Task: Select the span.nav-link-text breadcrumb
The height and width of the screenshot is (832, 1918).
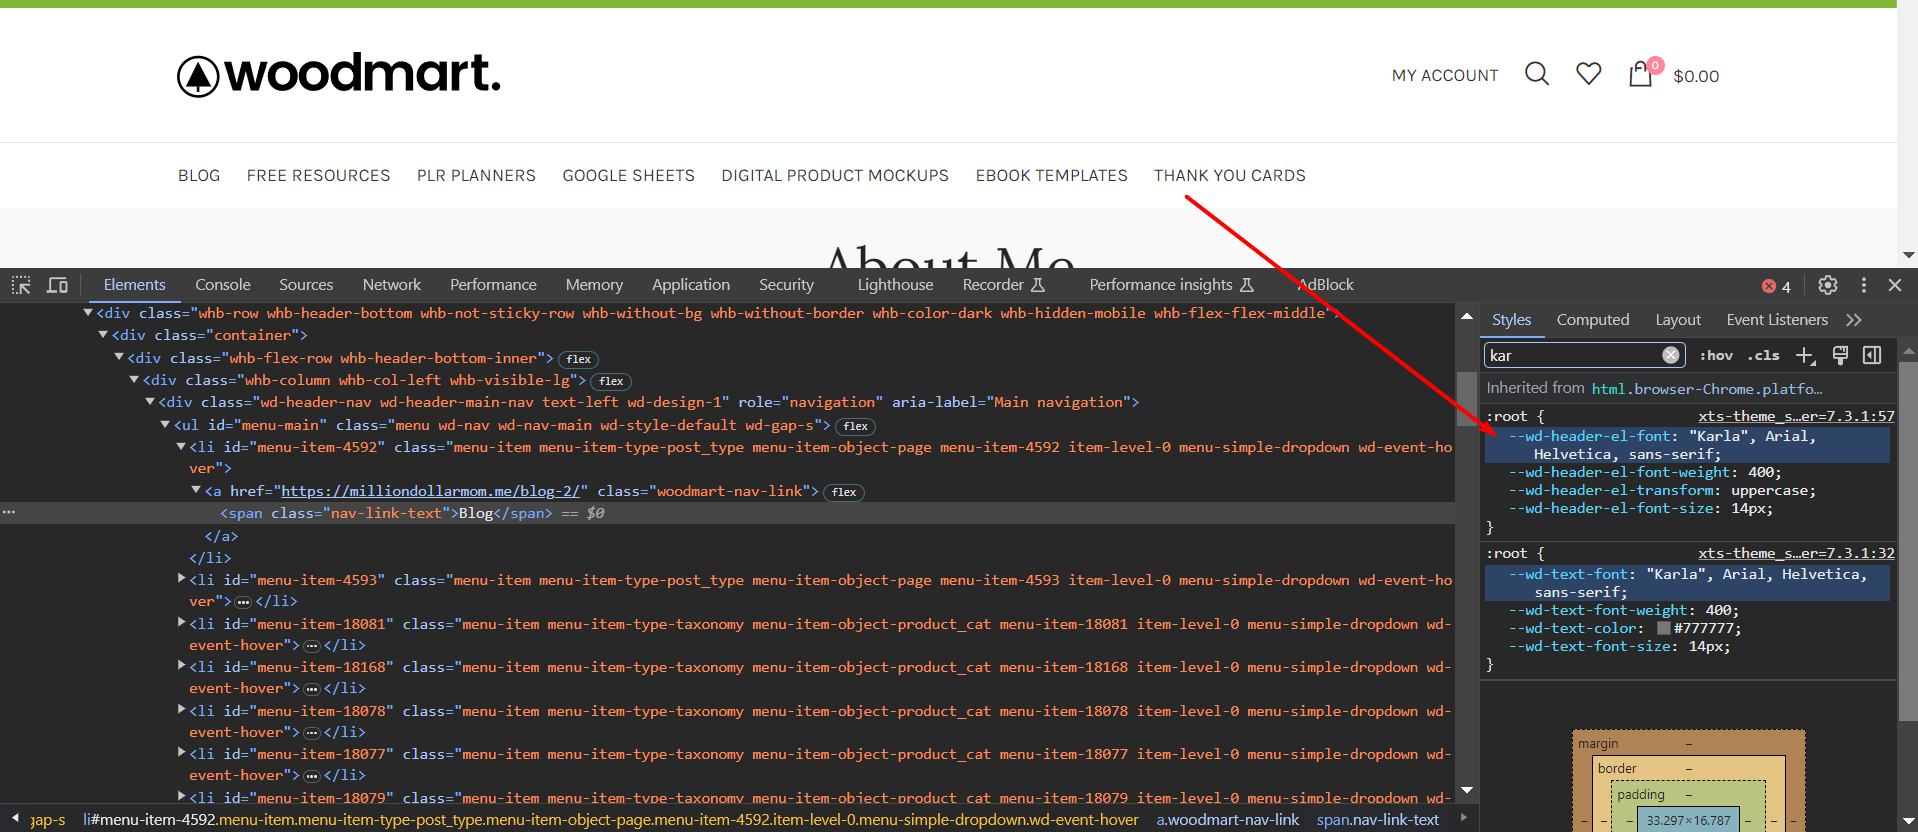Action: (x=1377, y=820)
